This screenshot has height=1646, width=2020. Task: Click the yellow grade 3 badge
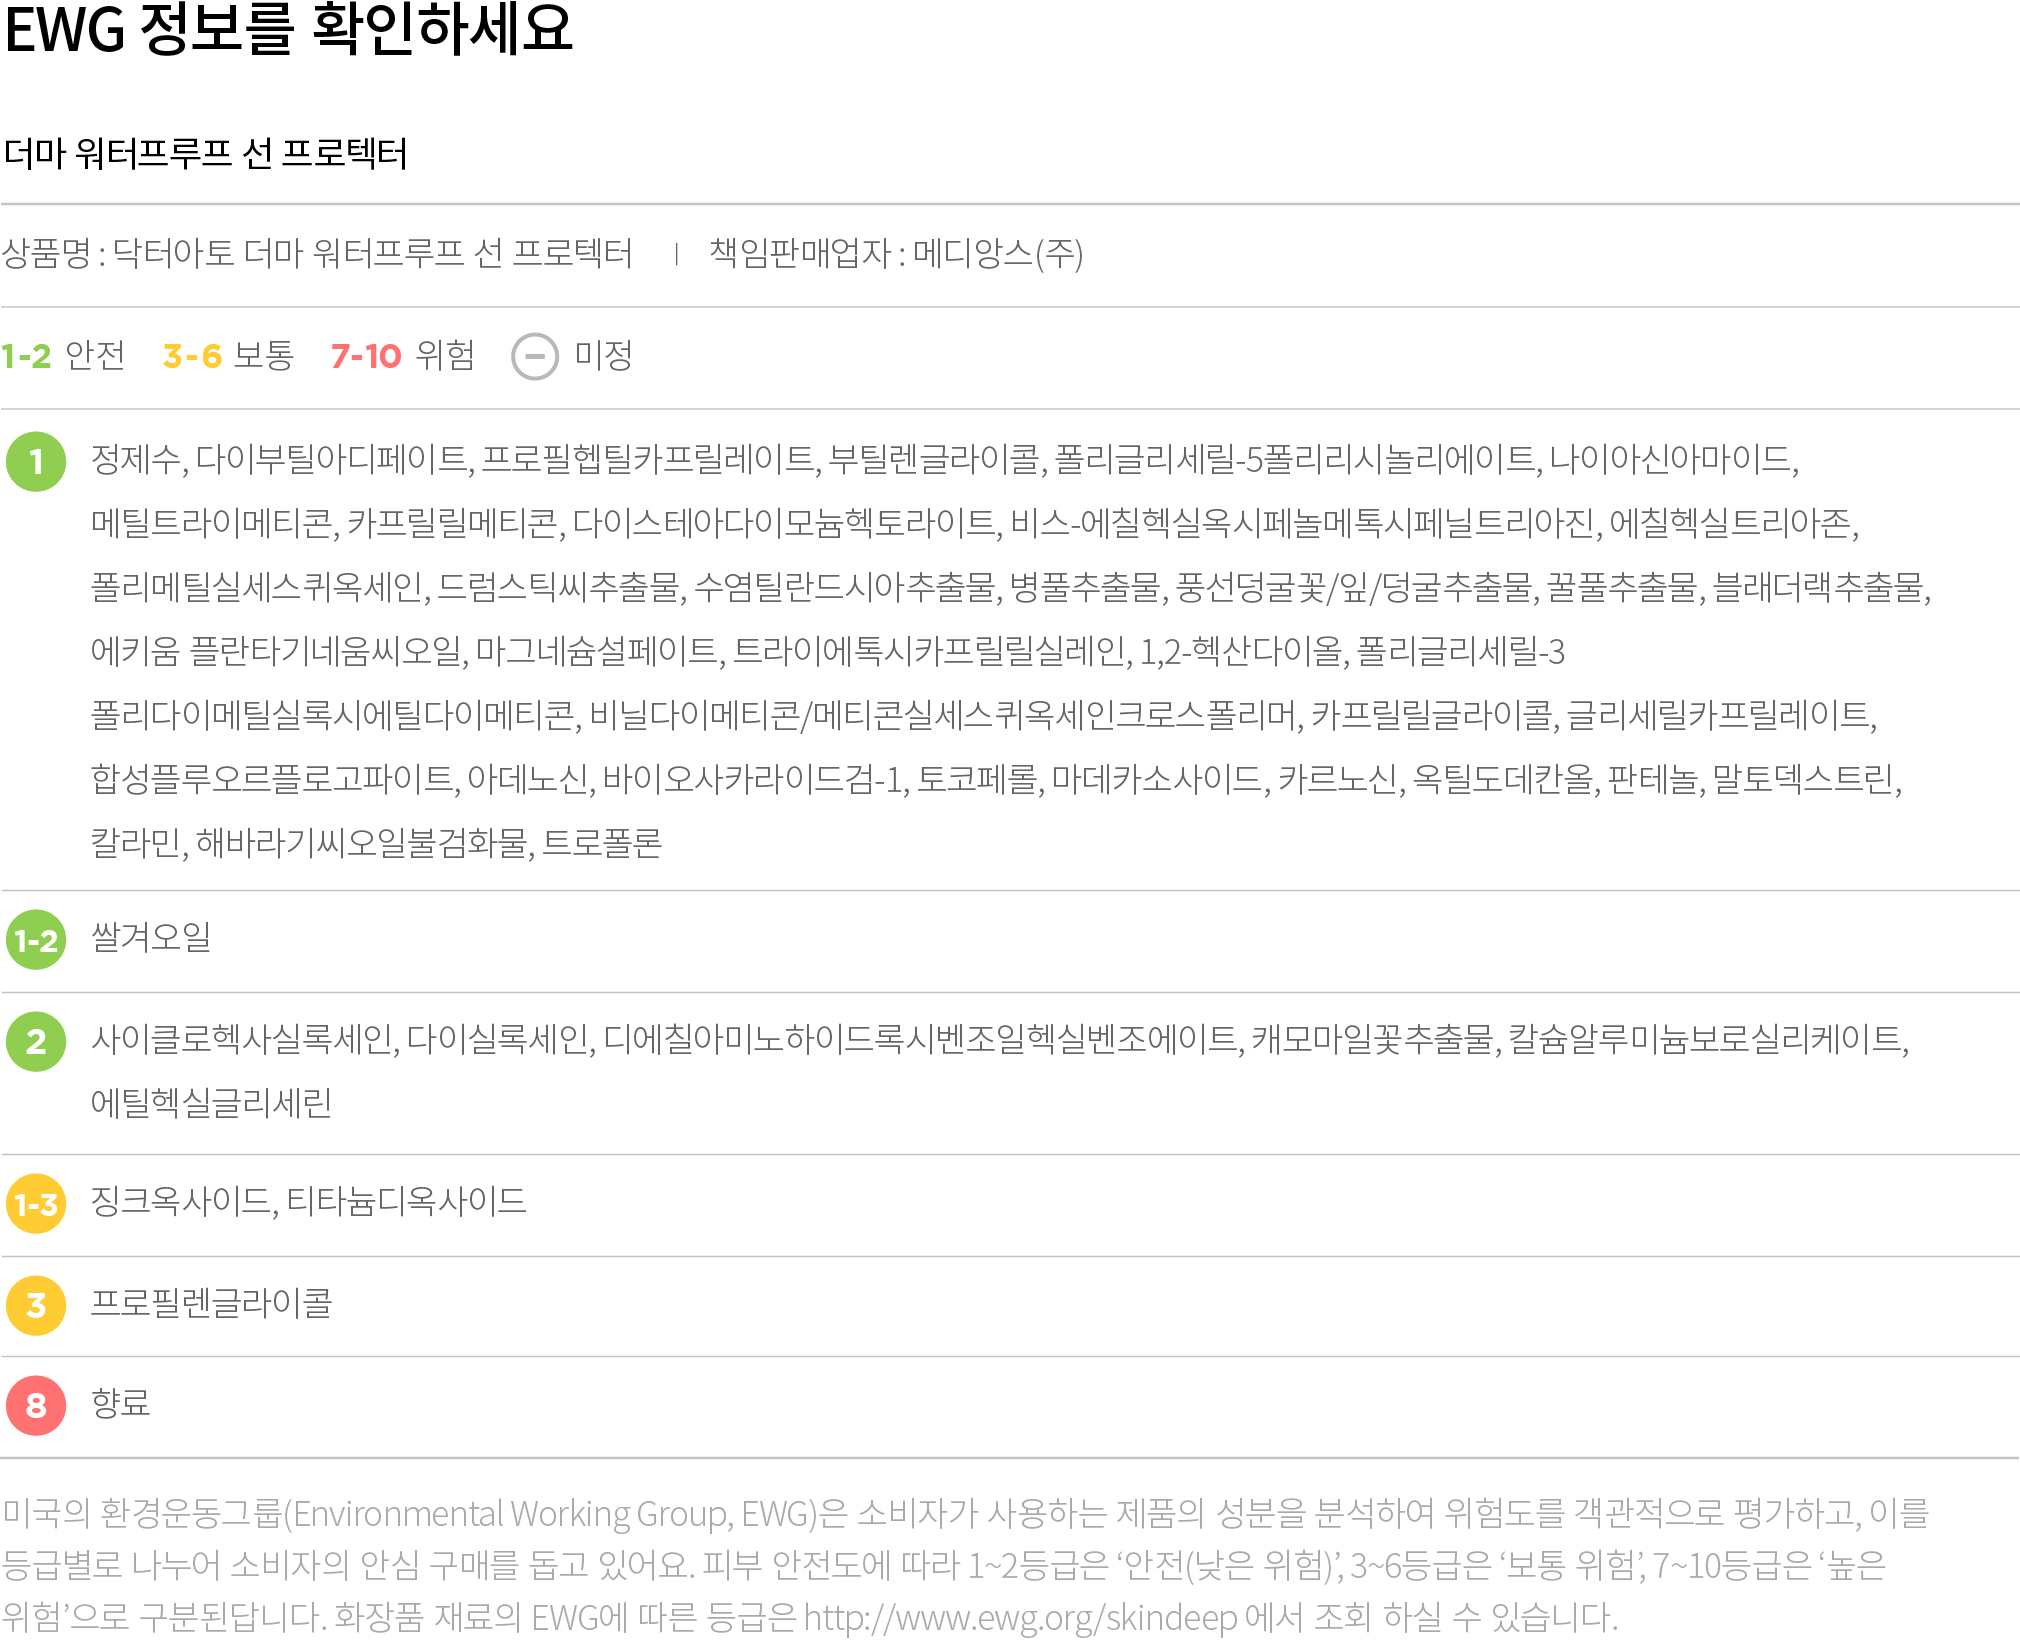tap(36, 1305)
